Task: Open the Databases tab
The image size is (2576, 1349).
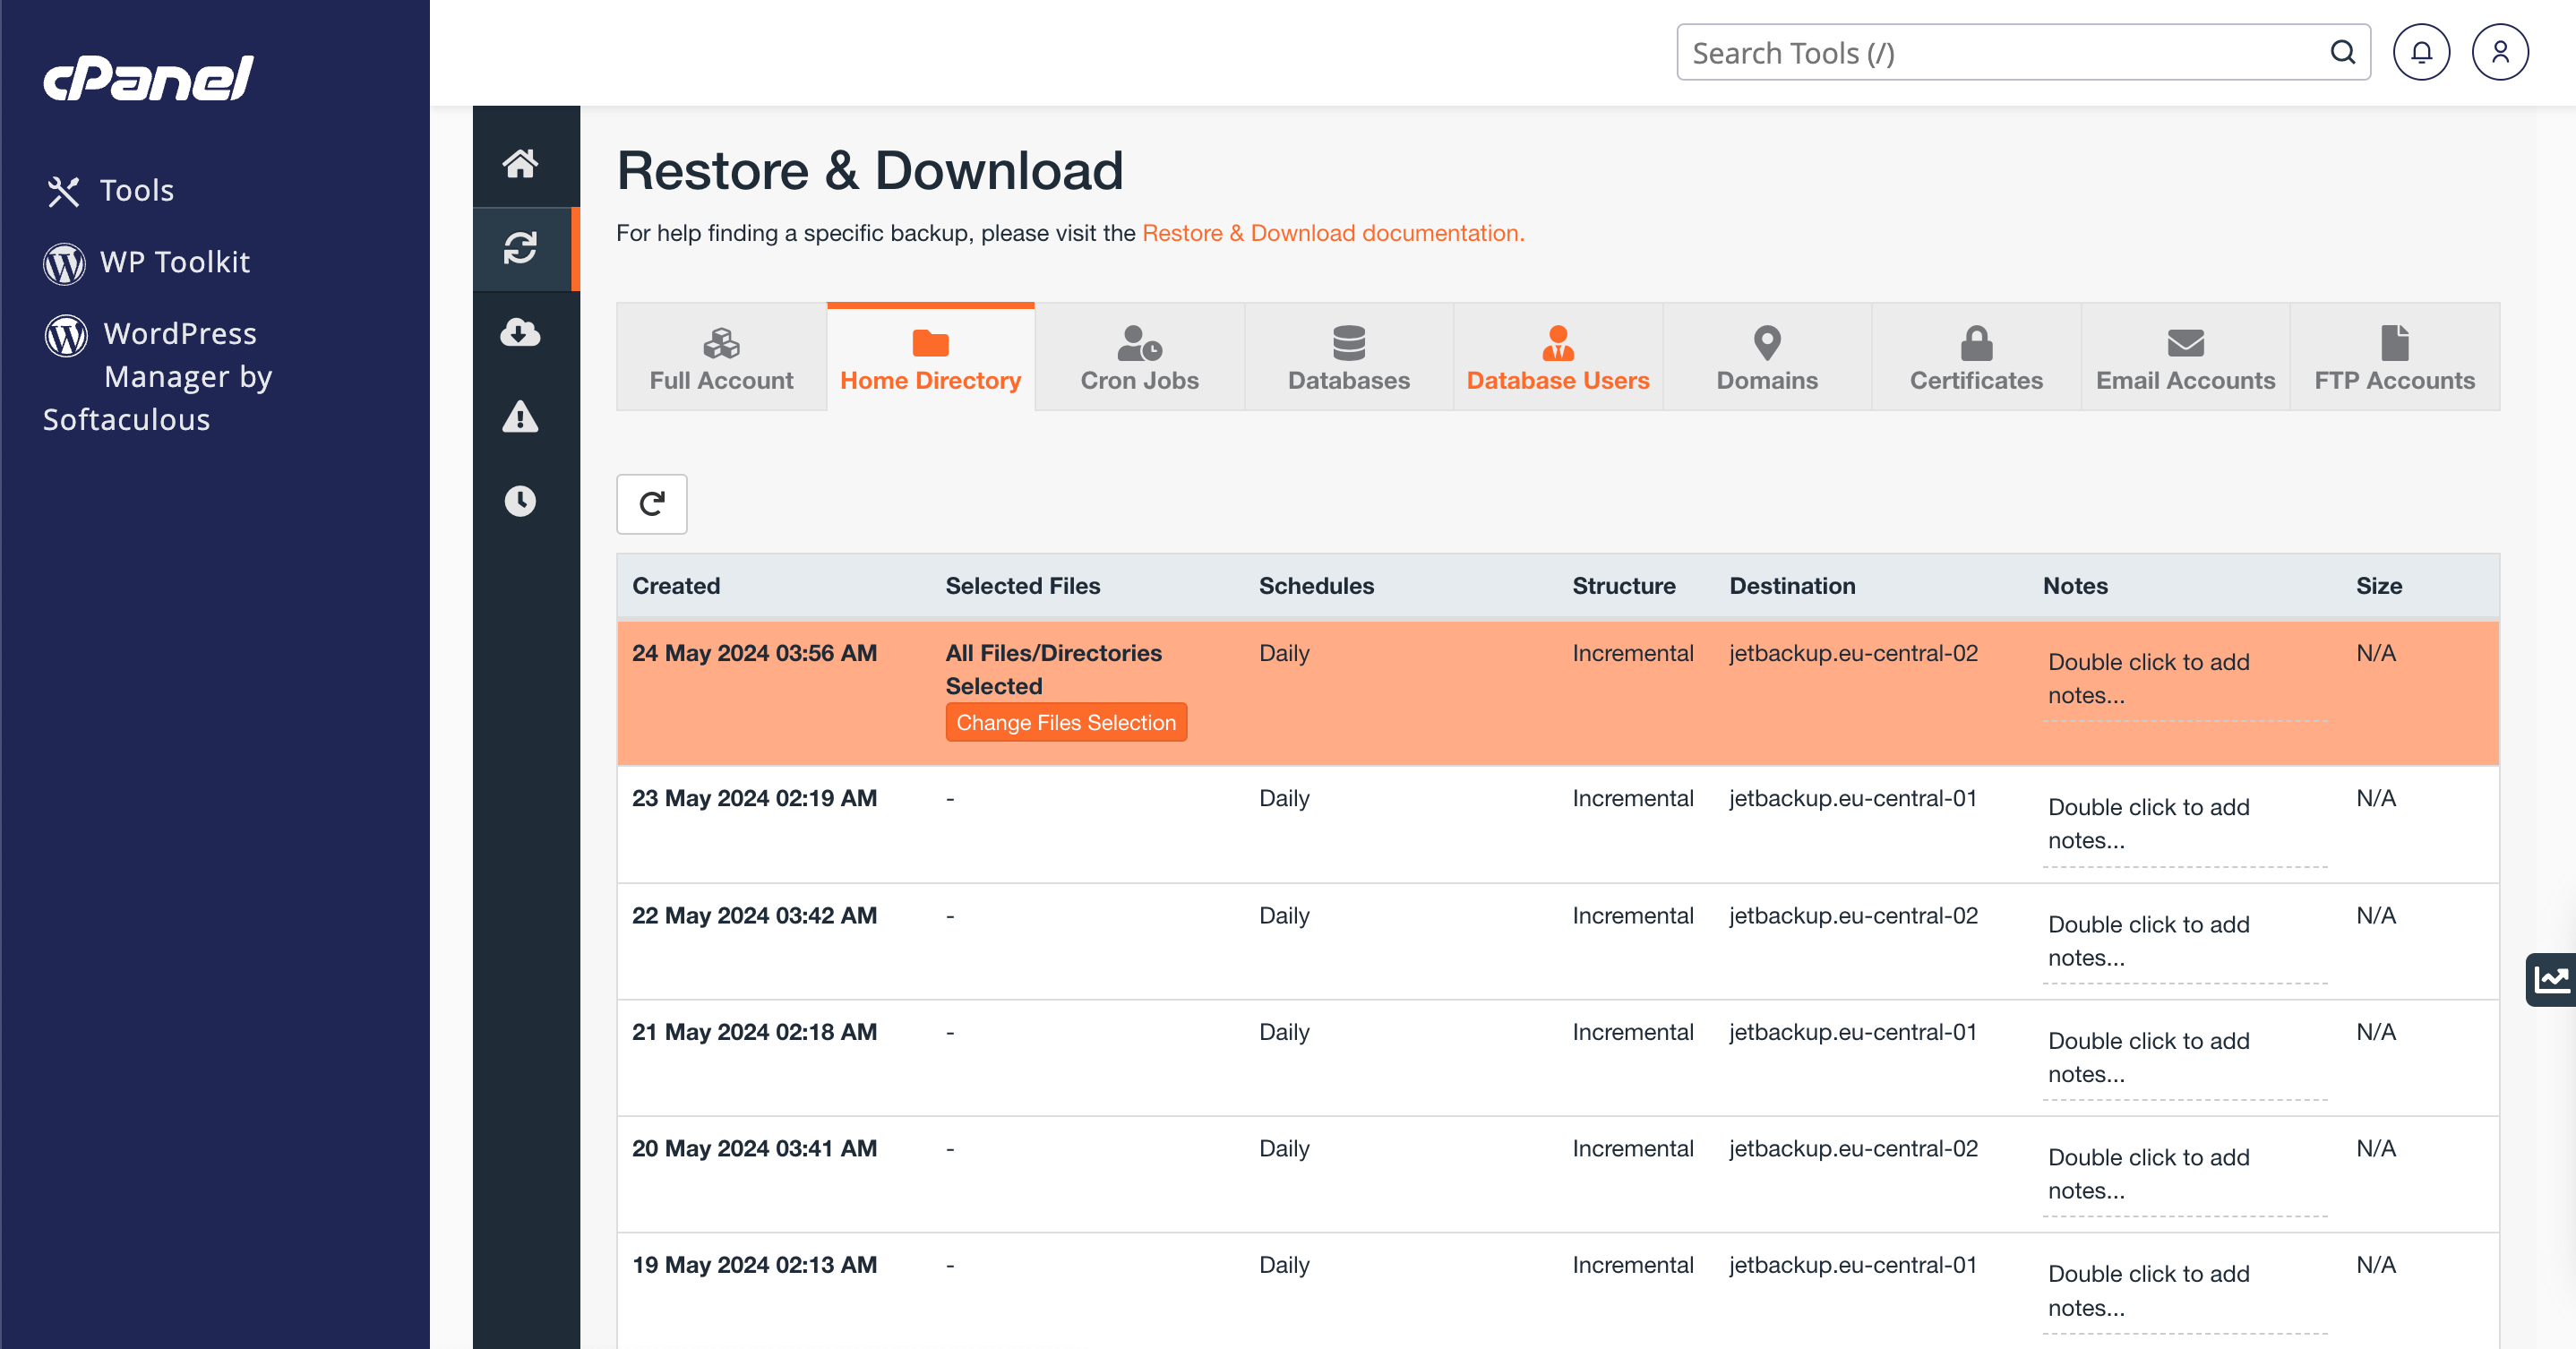Action: (x=1348, y=358)
